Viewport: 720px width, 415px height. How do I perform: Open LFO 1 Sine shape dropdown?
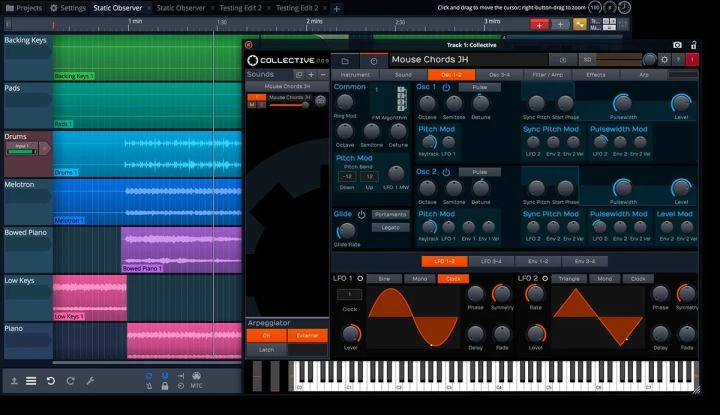pyautogui.click(x=384, y=279)
